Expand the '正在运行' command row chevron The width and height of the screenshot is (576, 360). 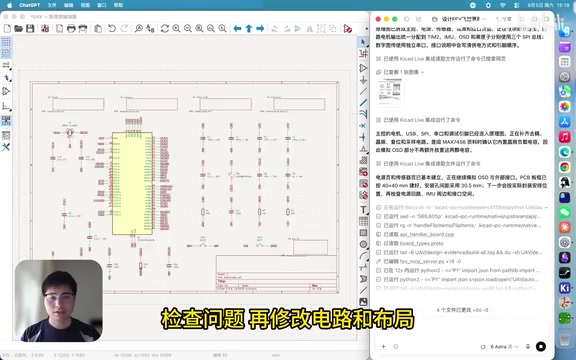(546, 208)
